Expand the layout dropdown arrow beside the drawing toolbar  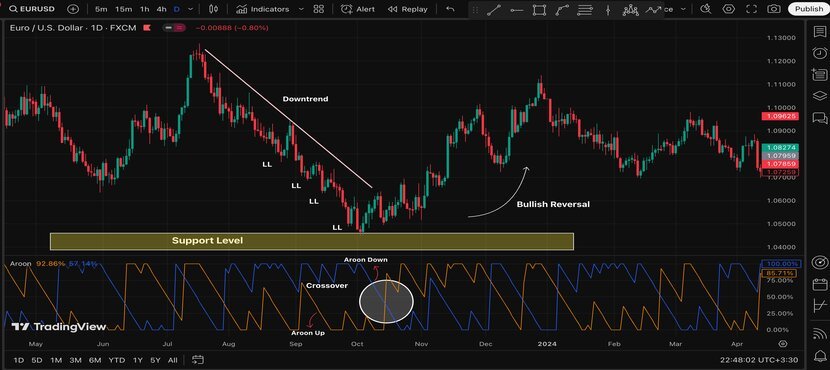683,9
